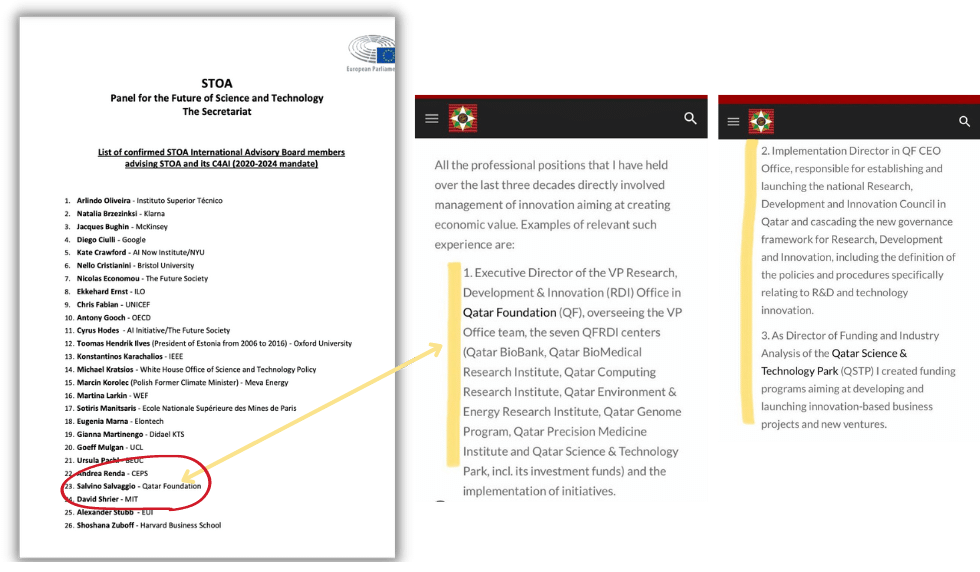This screenshot has width=980, height=572.
Task: Select row 'Jacques Bughin - McKinsey'
Action: pyautogui.click(x=116, y=227)
